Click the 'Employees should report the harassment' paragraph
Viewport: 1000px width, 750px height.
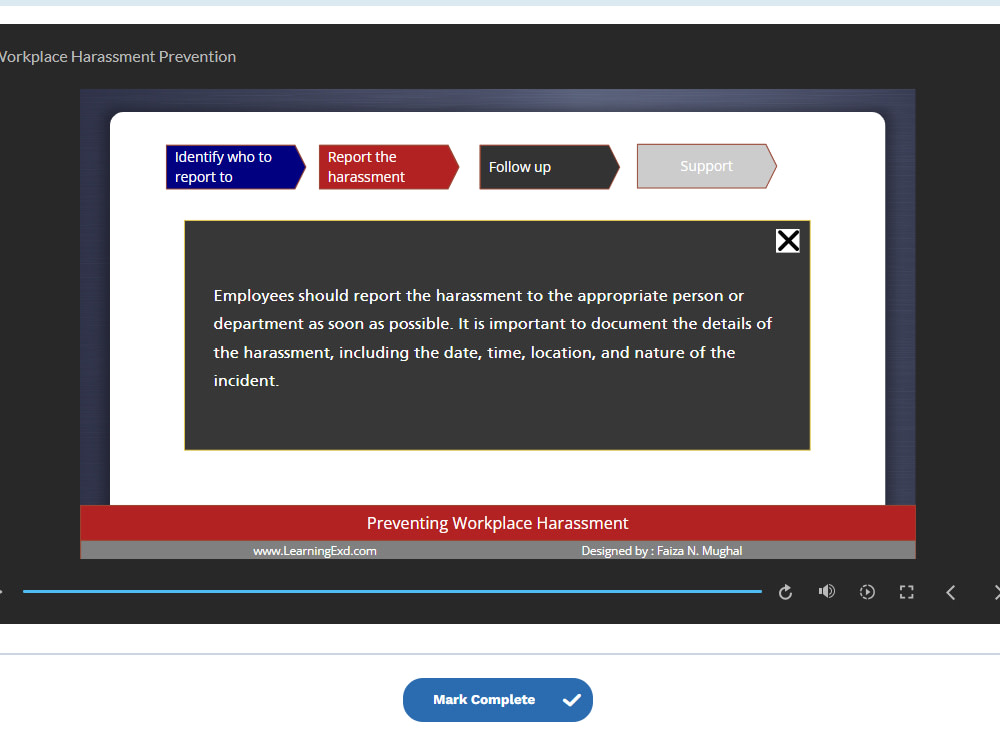tap(492, 338)
